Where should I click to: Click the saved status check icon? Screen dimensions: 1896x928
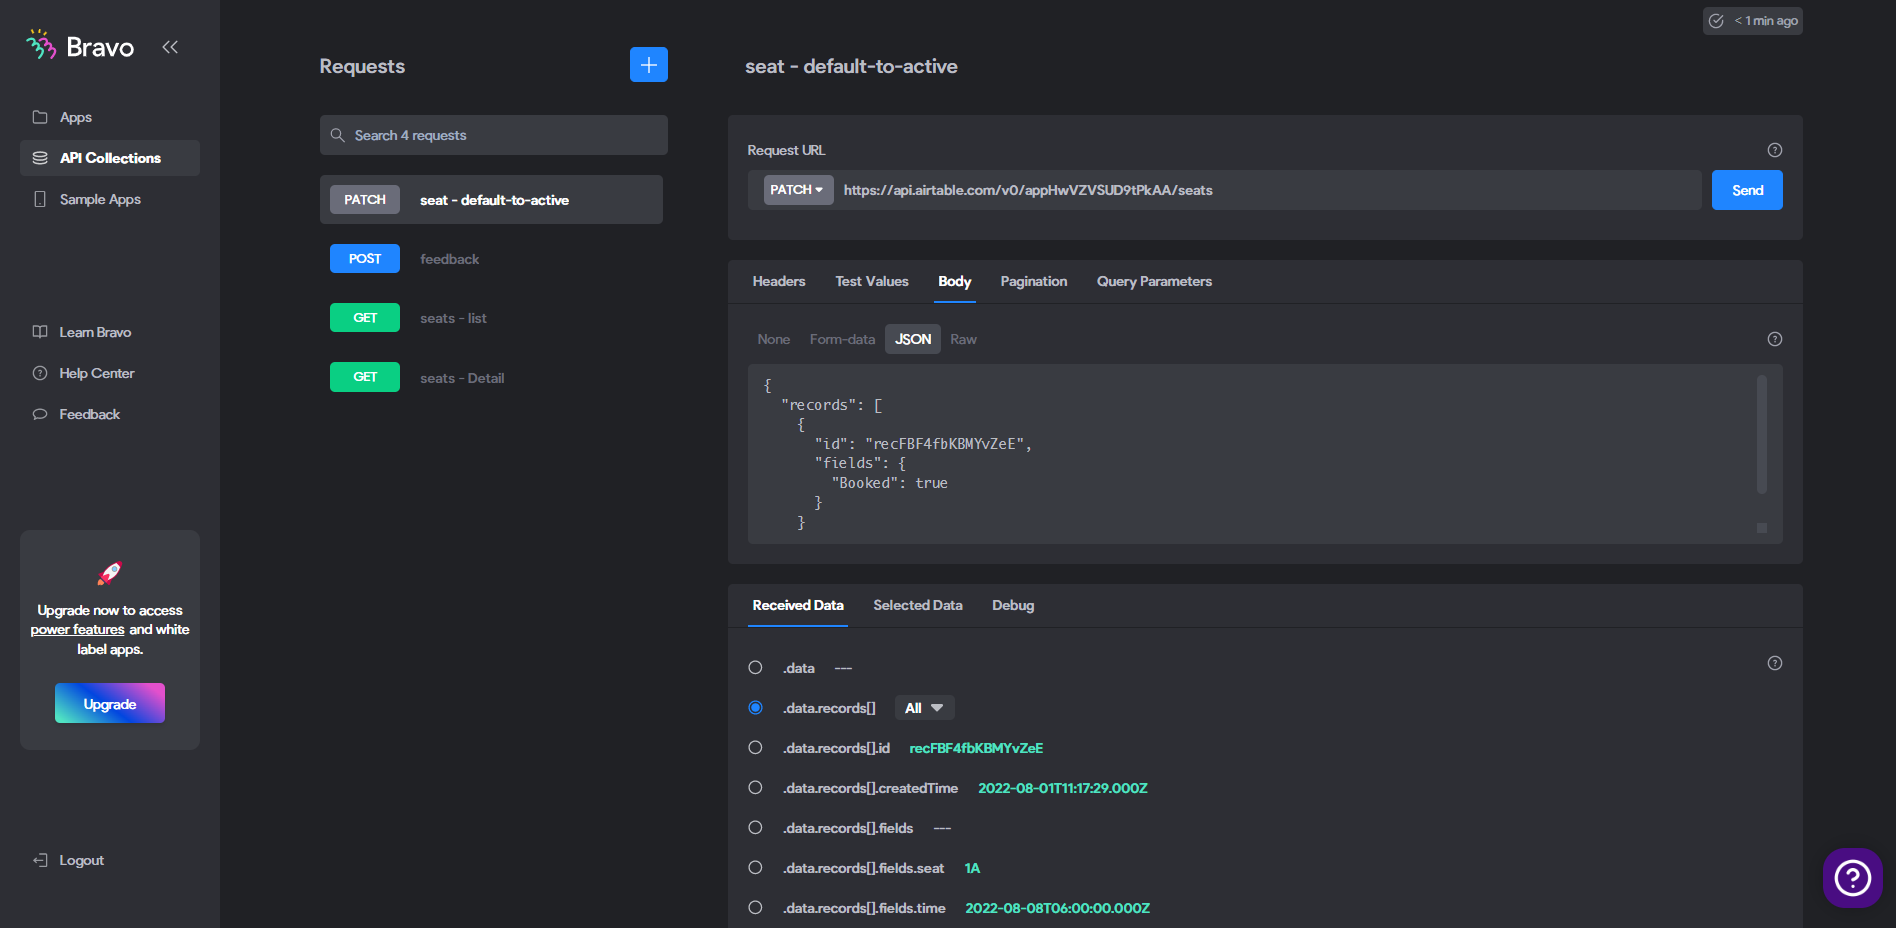click(1716, 21)
